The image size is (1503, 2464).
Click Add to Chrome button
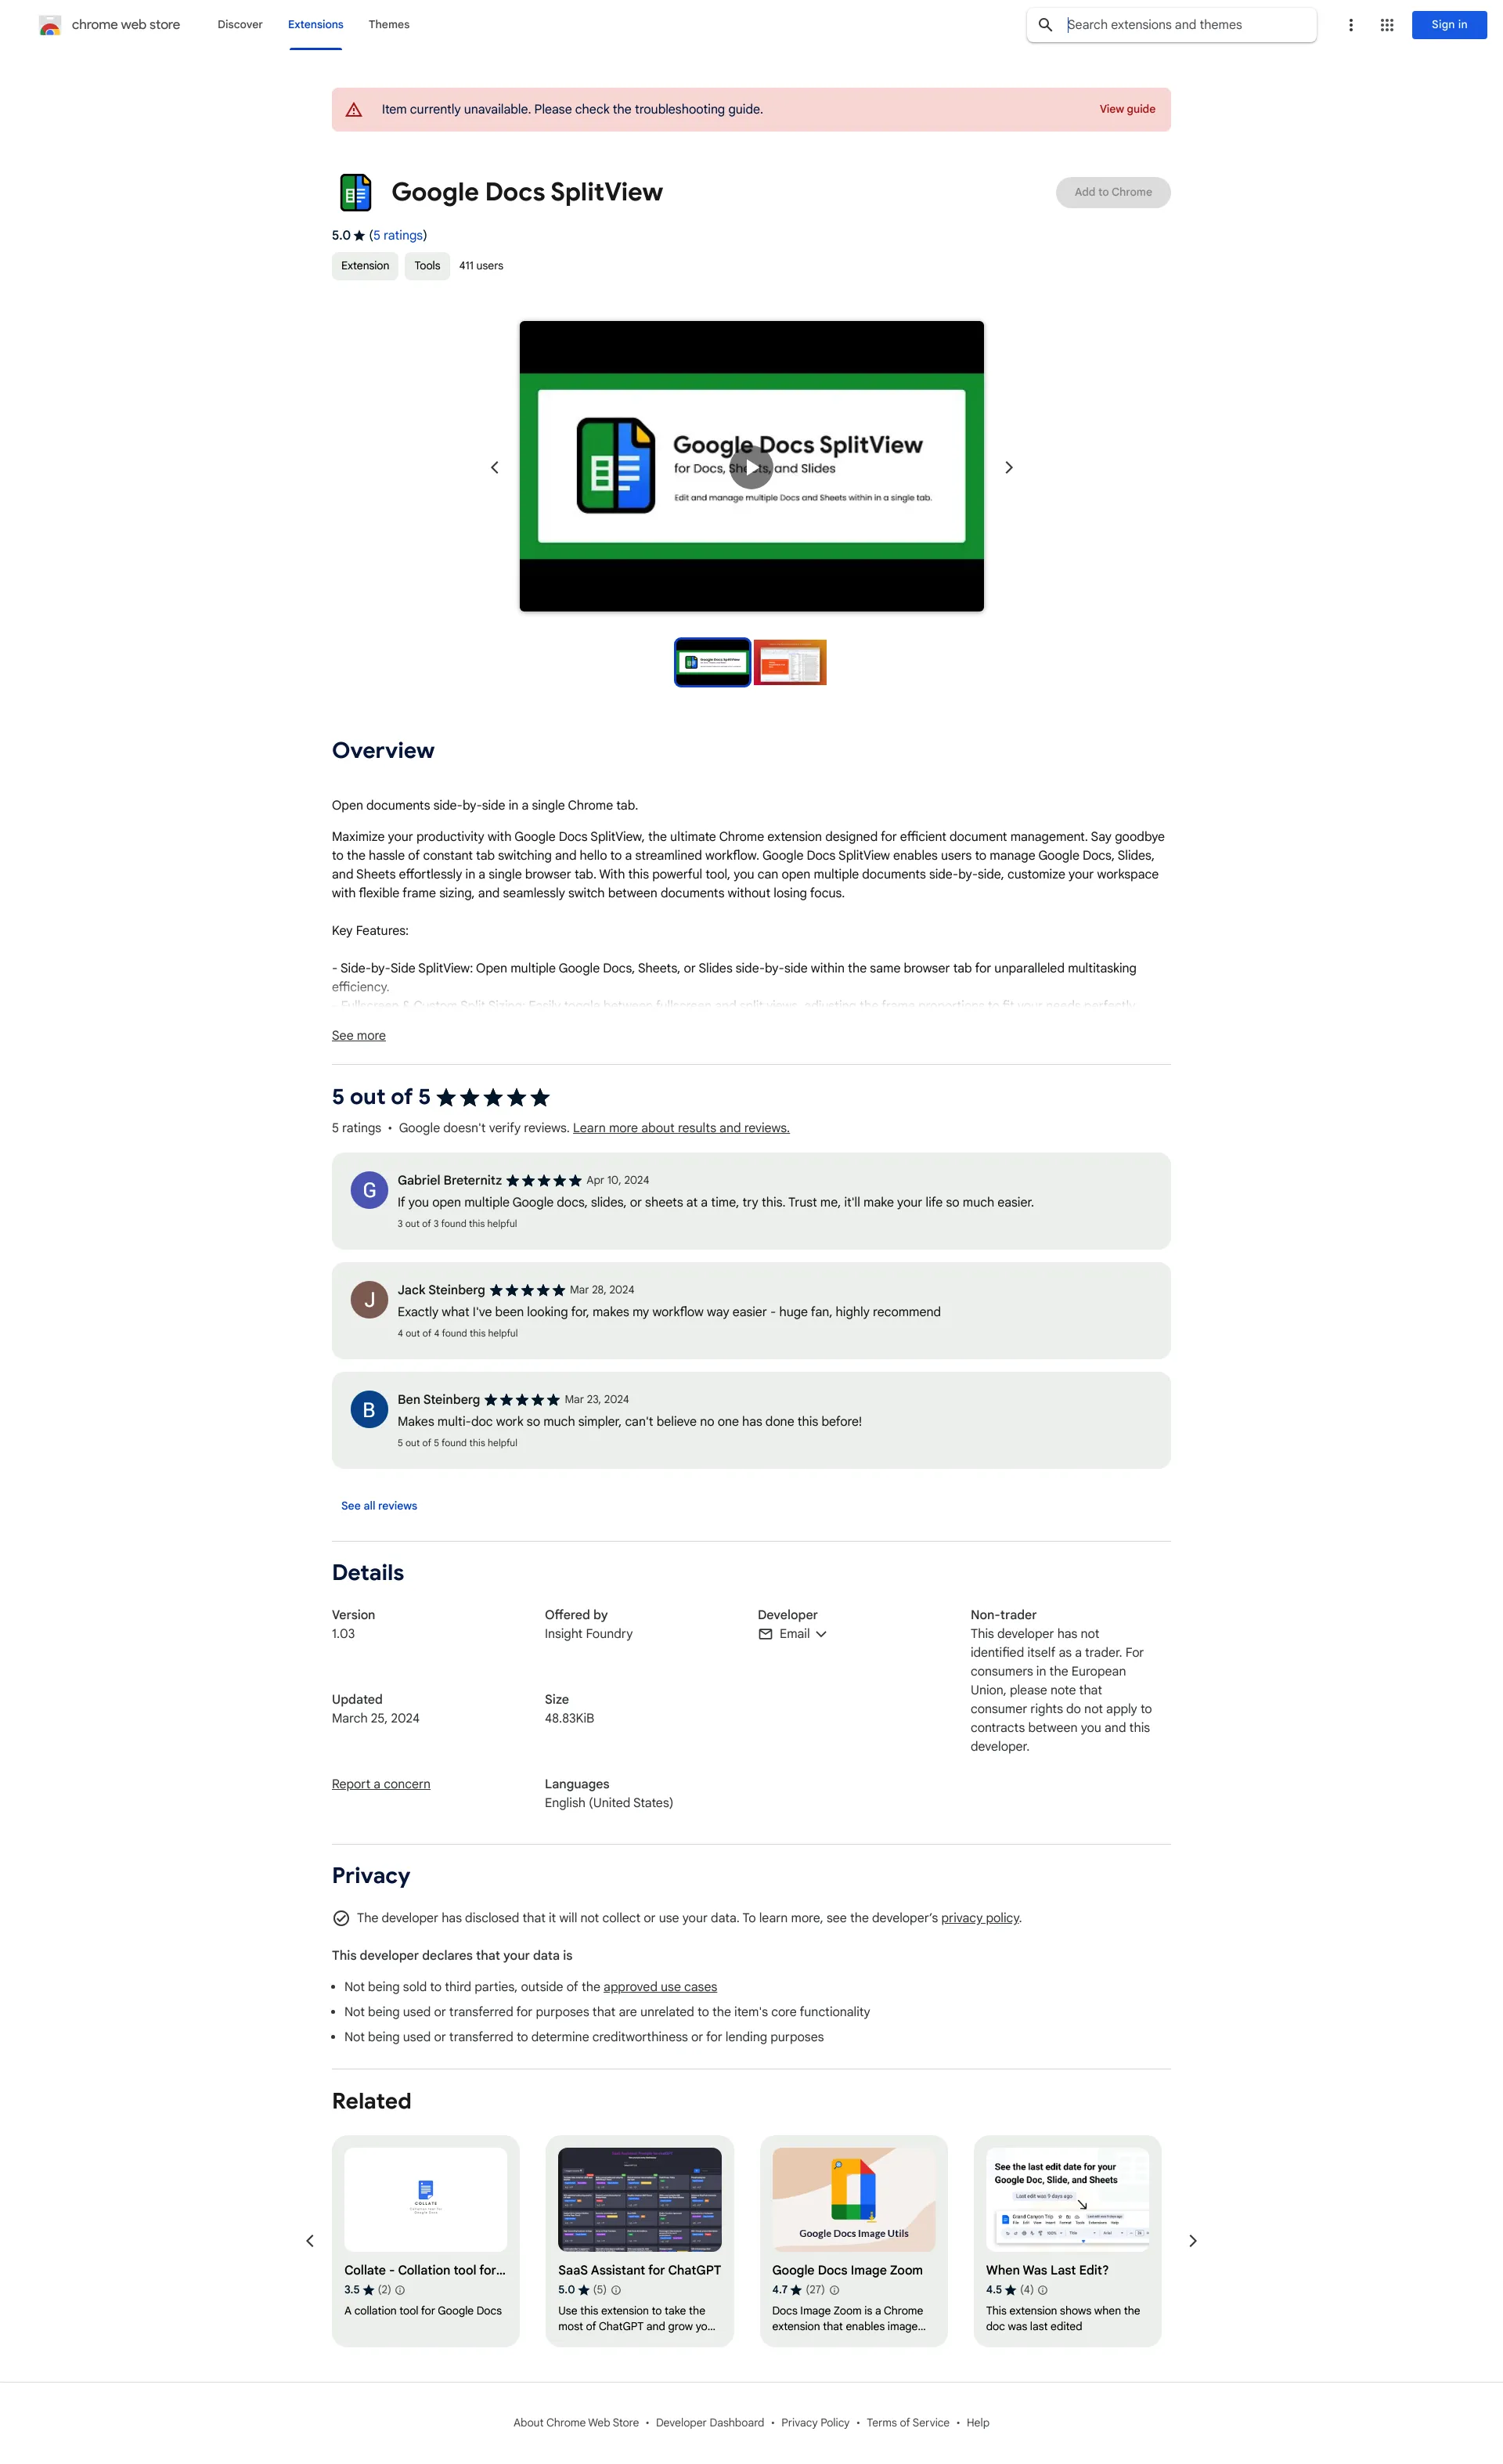coord(1112,190)
